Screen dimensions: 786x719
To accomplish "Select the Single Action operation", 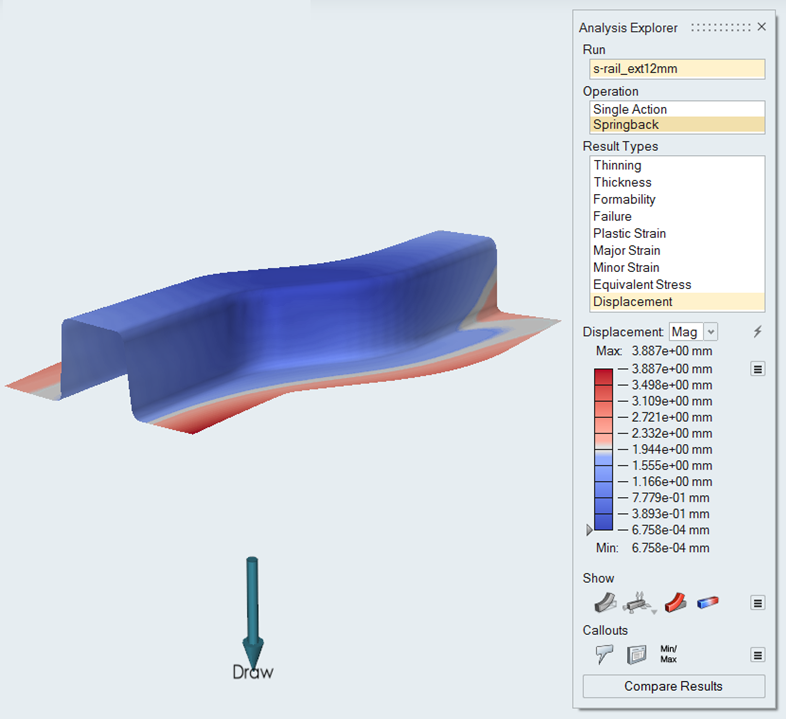I will pyautogui.click(x=630, y=109).
